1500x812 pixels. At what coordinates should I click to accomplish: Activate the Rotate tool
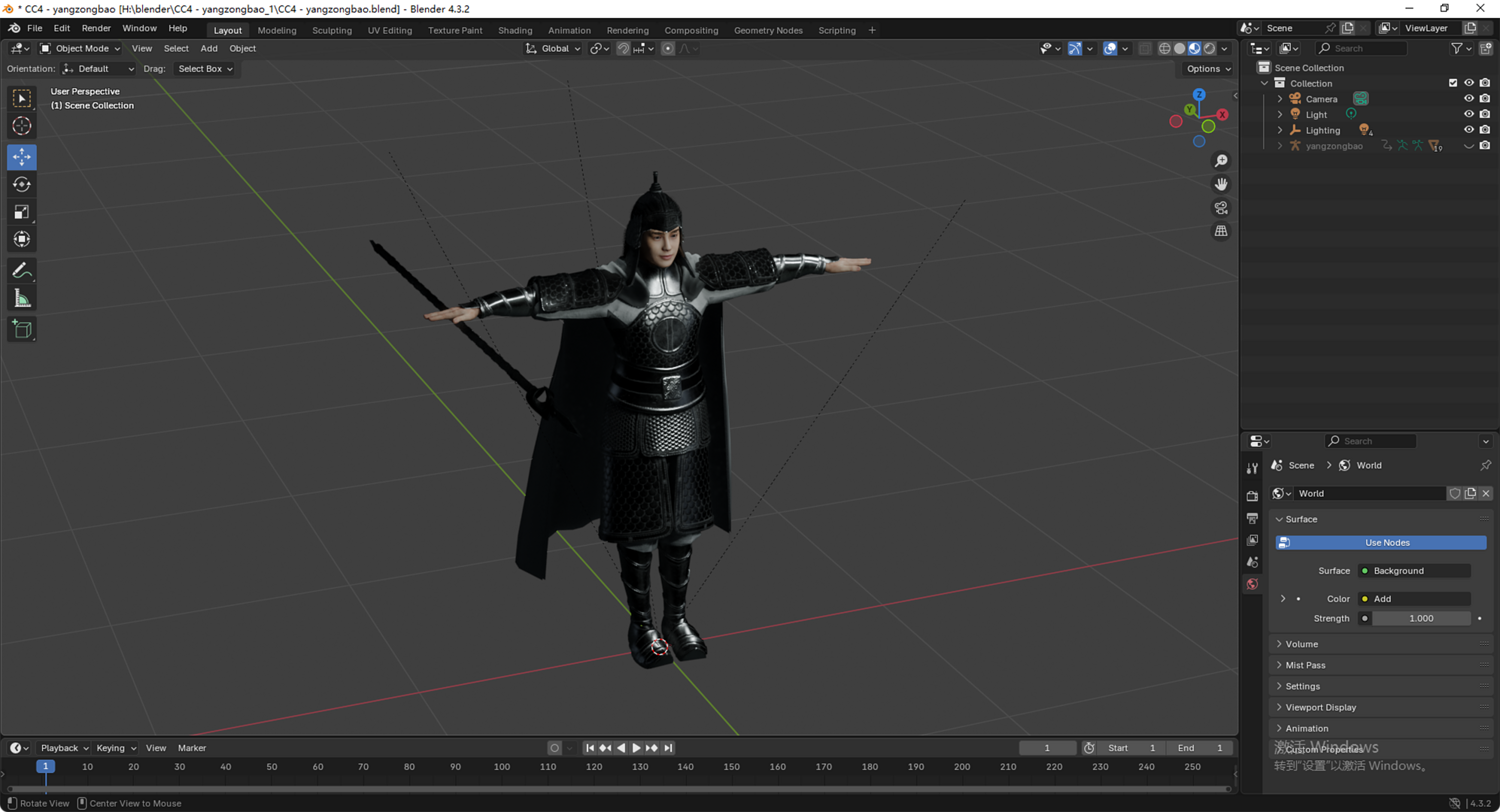point(22,185)
